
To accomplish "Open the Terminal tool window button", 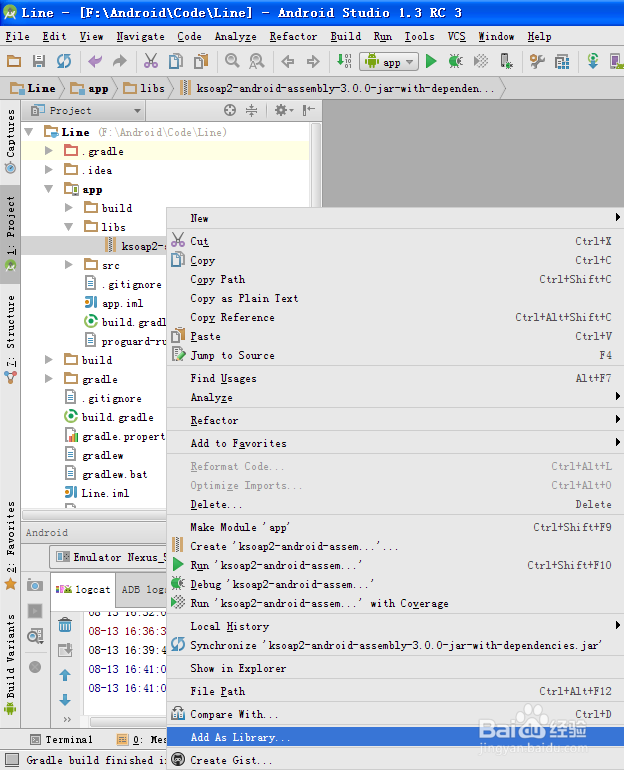I will 62,739.
